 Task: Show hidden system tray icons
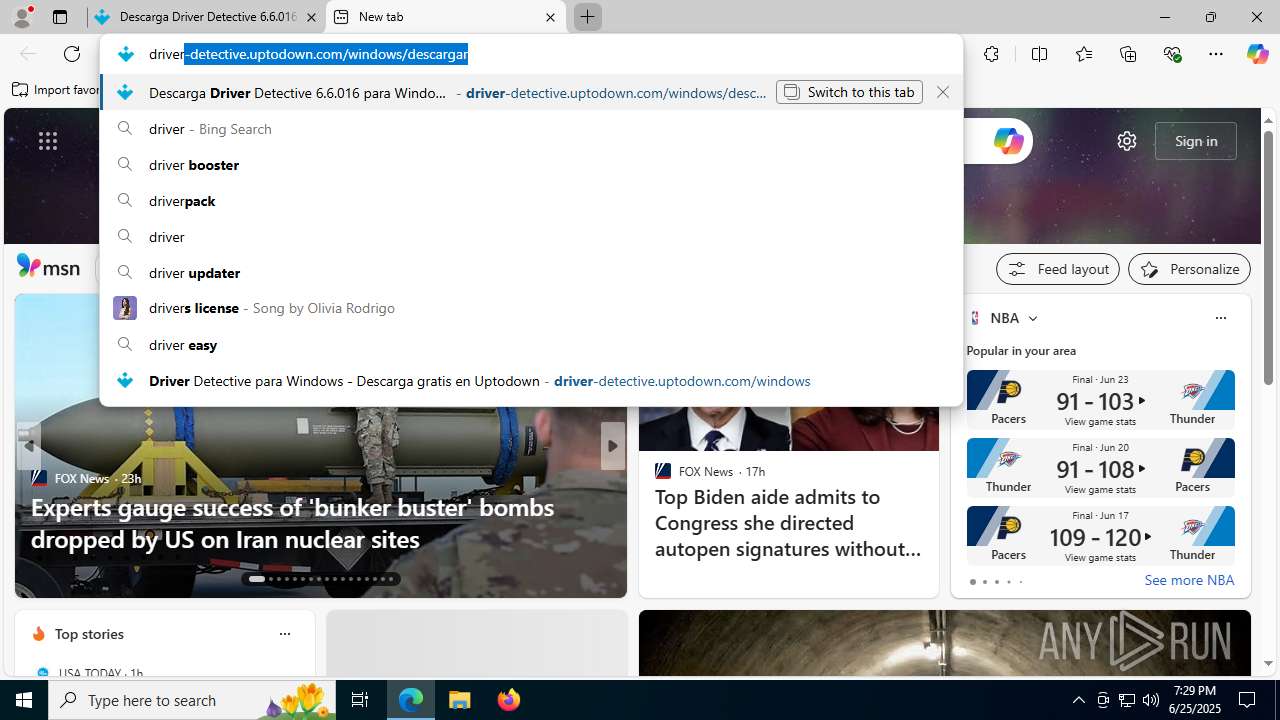pos(1078,700)
